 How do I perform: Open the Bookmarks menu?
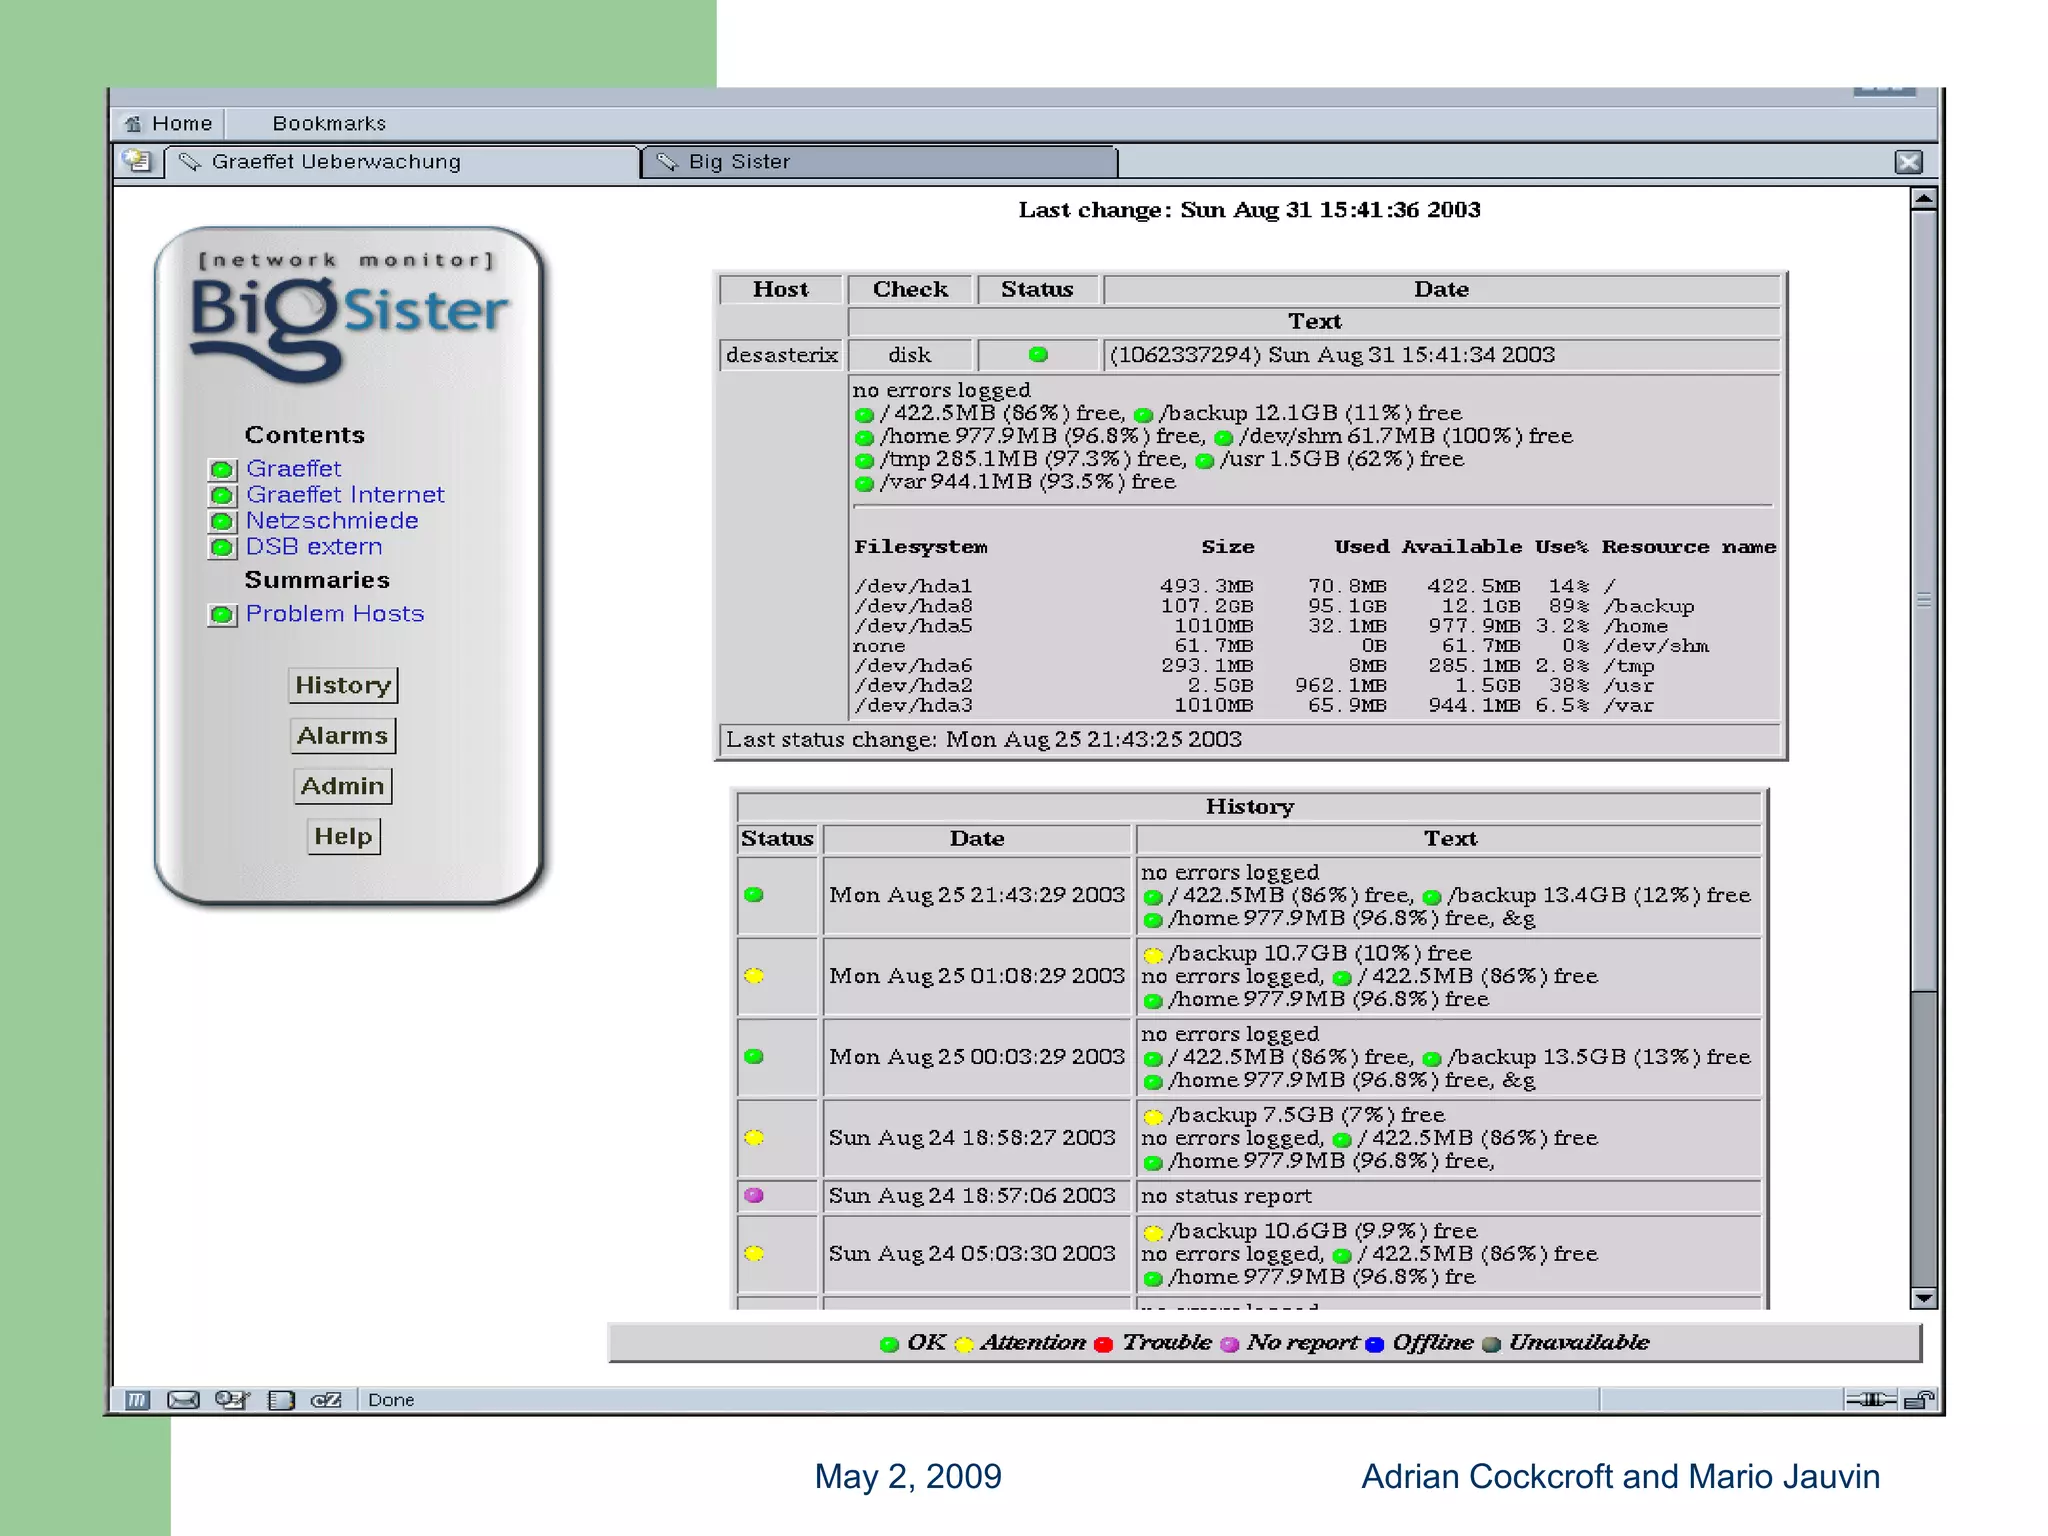tap(329, 123)
